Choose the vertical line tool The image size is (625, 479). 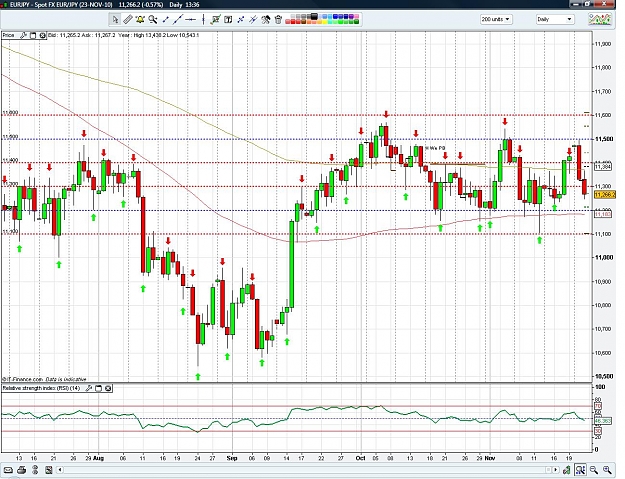[x=203, y=19]
